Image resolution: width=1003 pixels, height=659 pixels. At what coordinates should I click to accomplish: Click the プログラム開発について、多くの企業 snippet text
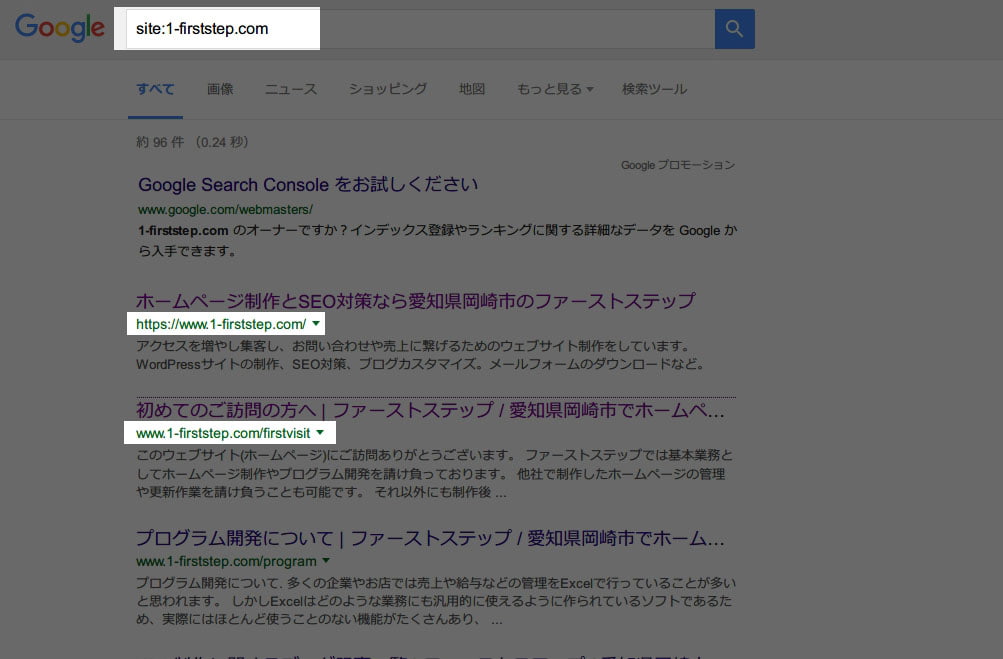[x=436, y=601]
